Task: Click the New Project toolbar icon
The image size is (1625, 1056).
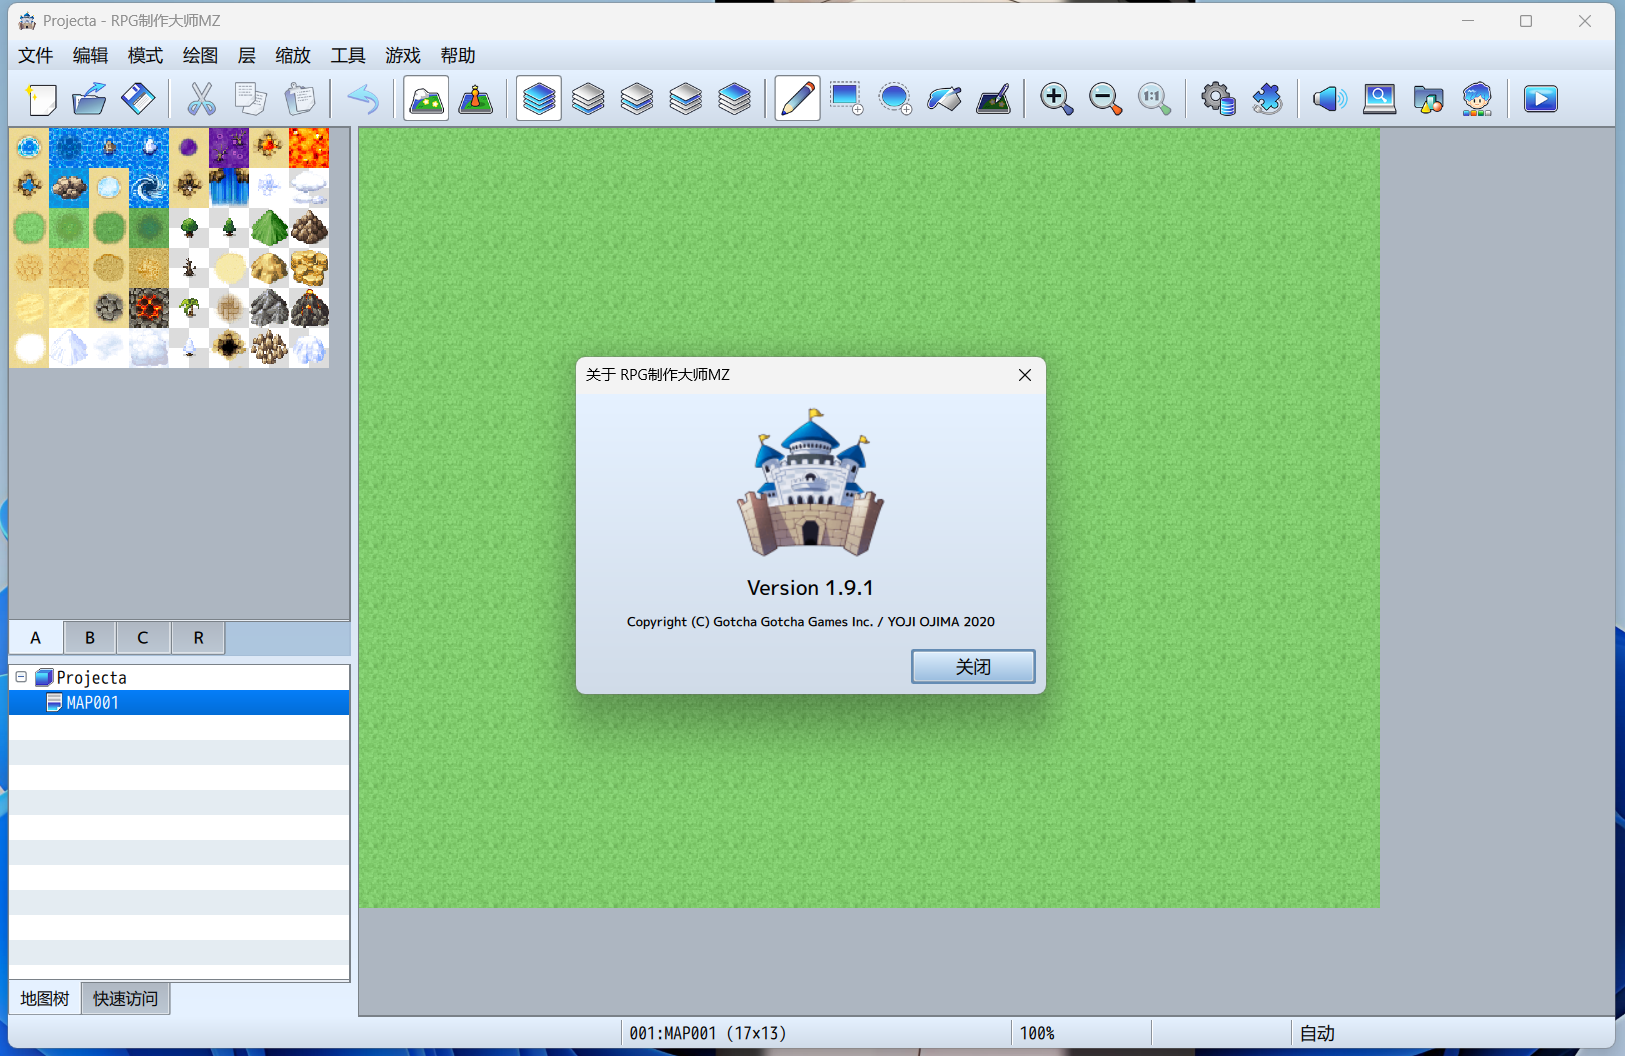Action: pos(41,99)
